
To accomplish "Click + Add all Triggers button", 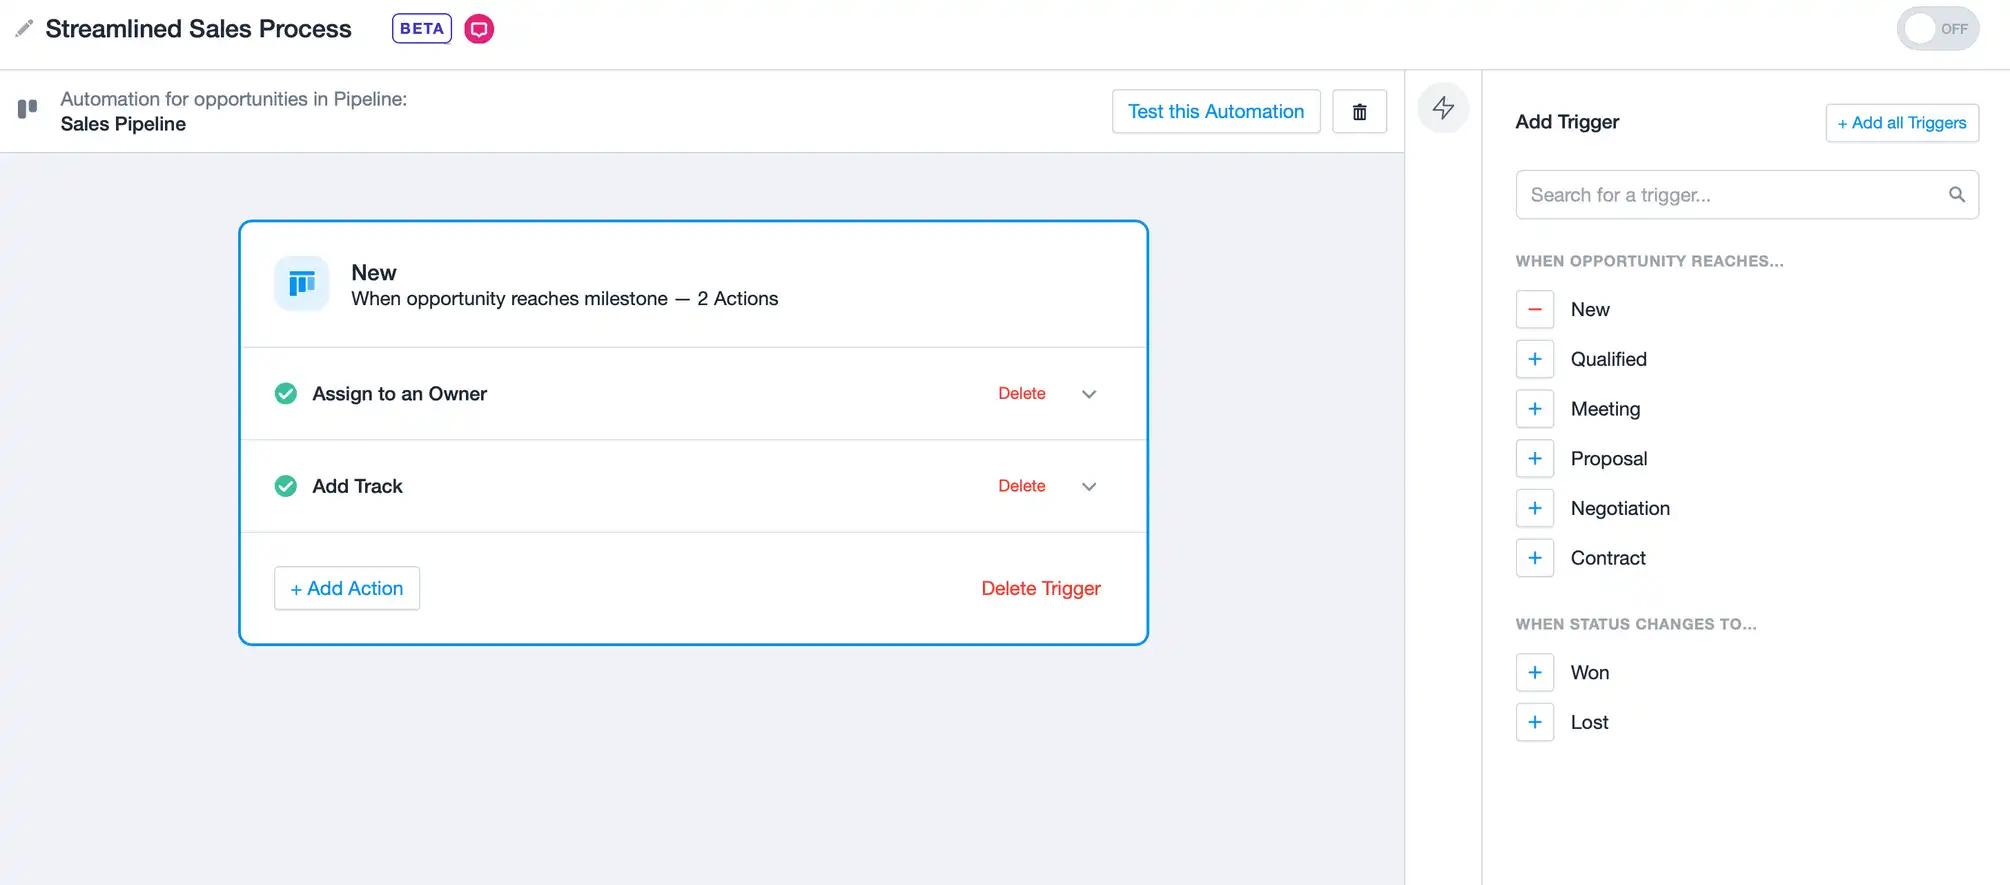I will 1902,123.
